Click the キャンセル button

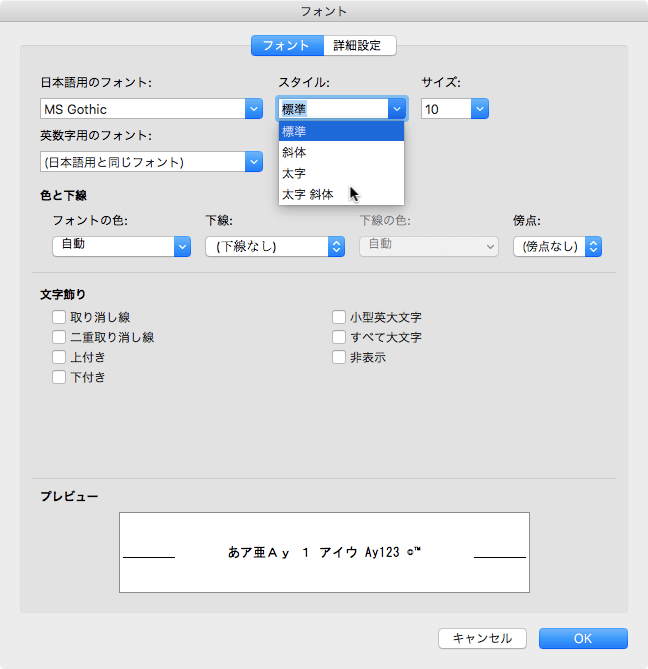point(482,638)
